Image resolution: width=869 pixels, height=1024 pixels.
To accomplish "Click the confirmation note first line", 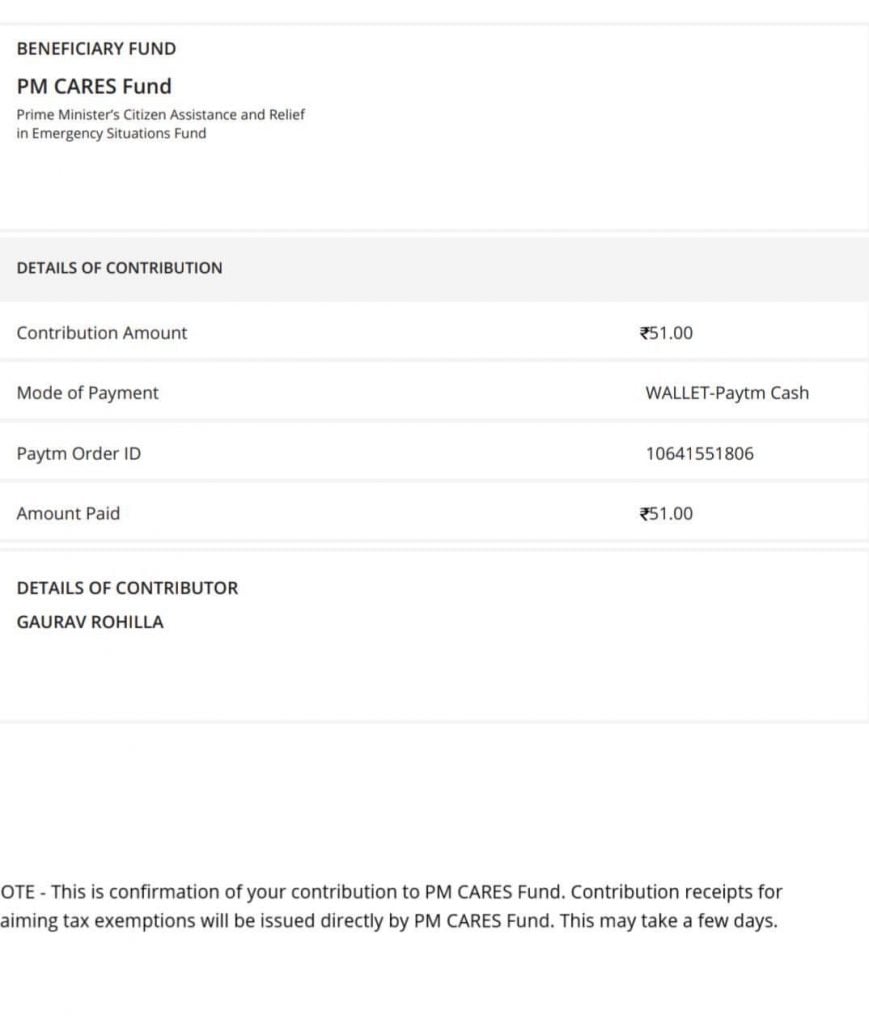I will coord(391,892).
